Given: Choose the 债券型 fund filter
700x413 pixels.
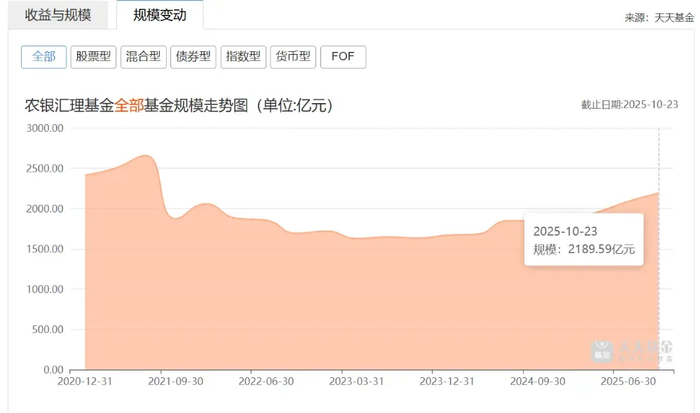Looking at the screenshot, I should (x=193, y=57).
